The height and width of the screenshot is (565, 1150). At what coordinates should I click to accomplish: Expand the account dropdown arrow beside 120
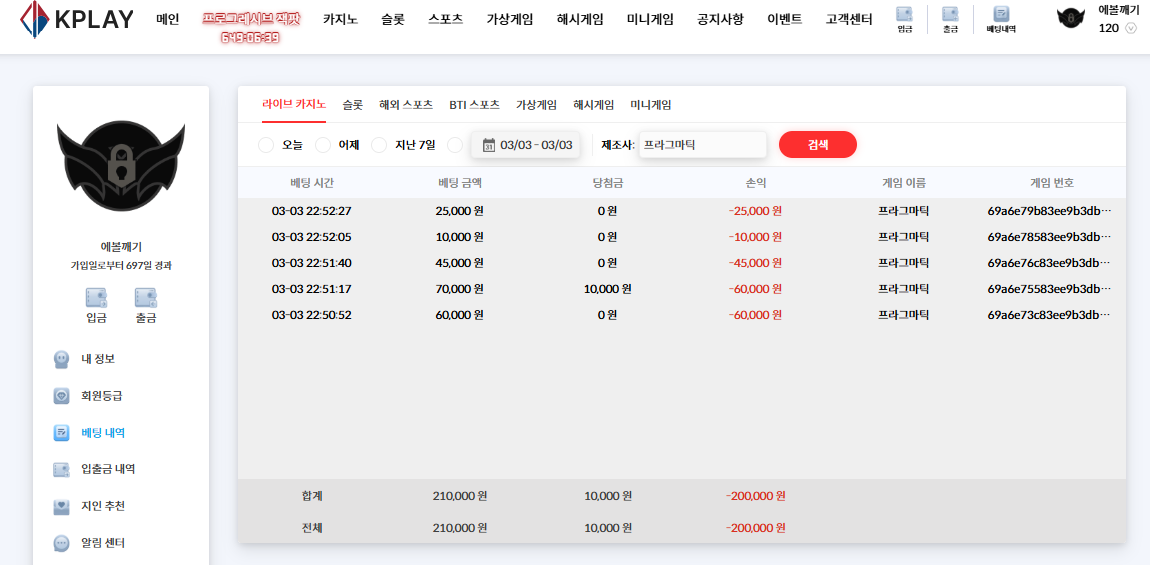point(1131,28)
